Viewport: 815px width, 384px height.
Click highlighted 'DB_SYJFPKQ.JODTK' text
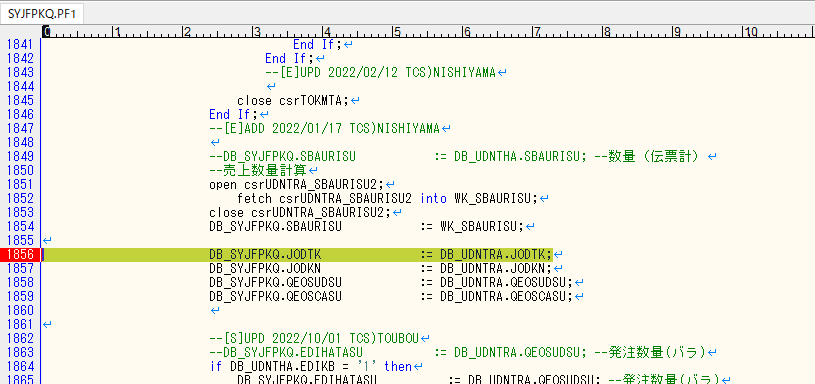(265, 255)
